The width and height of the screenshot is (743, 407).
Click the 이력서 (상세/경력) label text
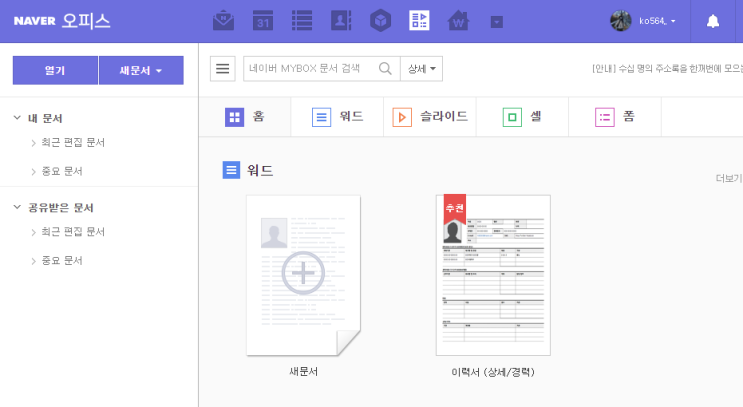point(493,372)
